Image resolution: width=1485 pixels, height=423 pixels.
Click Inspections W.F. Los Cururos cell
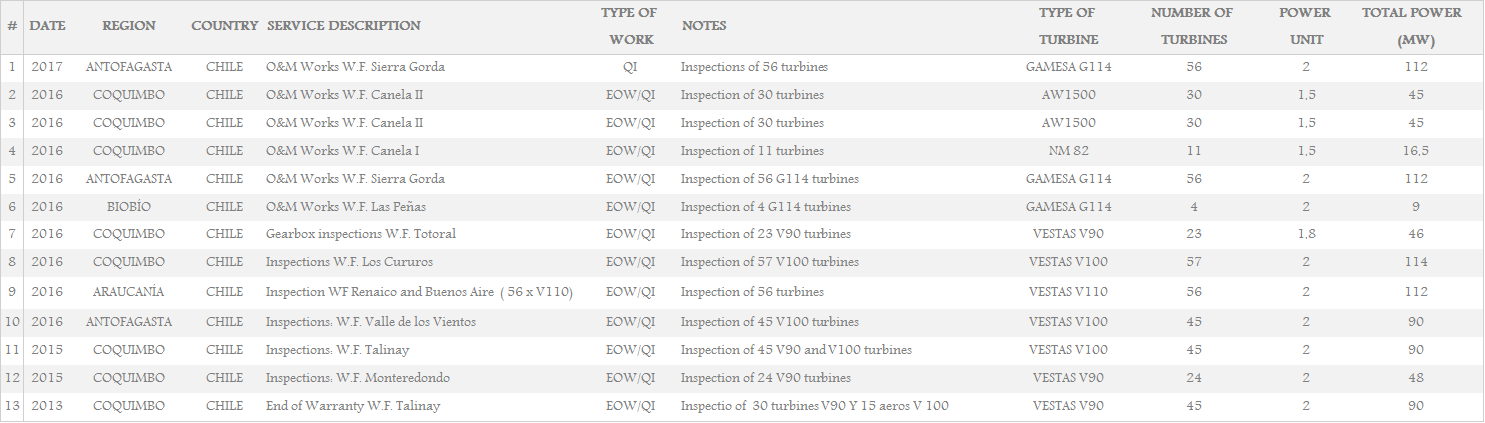(351, 262)
